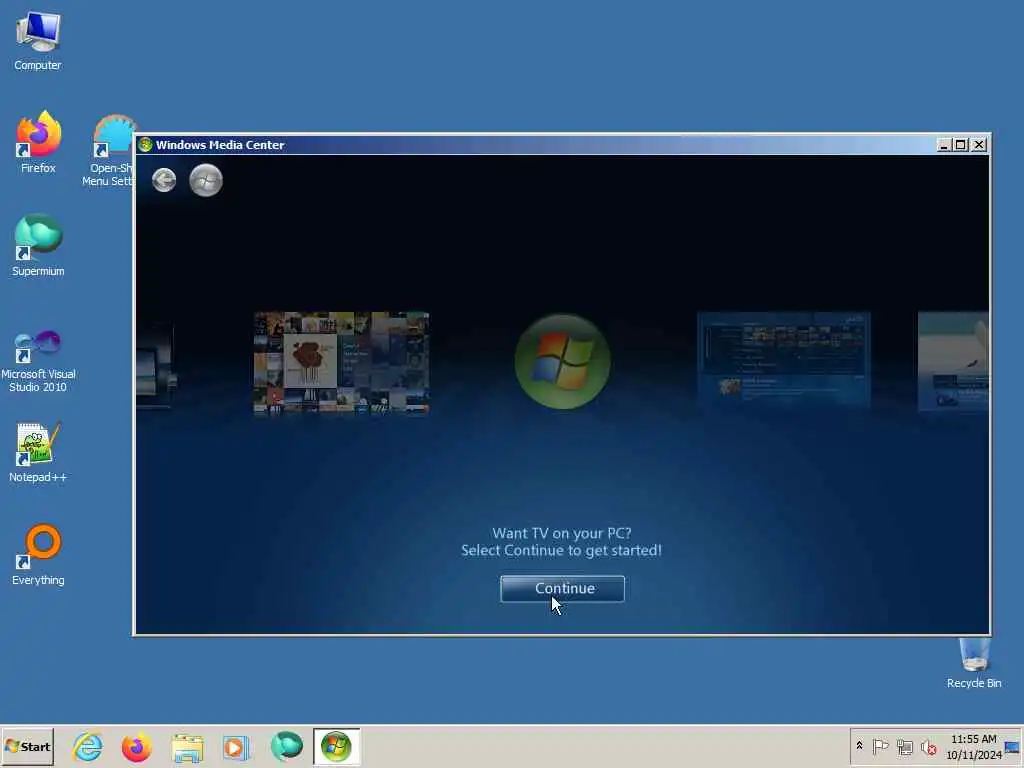This screenshot has width=1024, height=768.
Task: Open the network tray icon
Action: coord(904,747)
